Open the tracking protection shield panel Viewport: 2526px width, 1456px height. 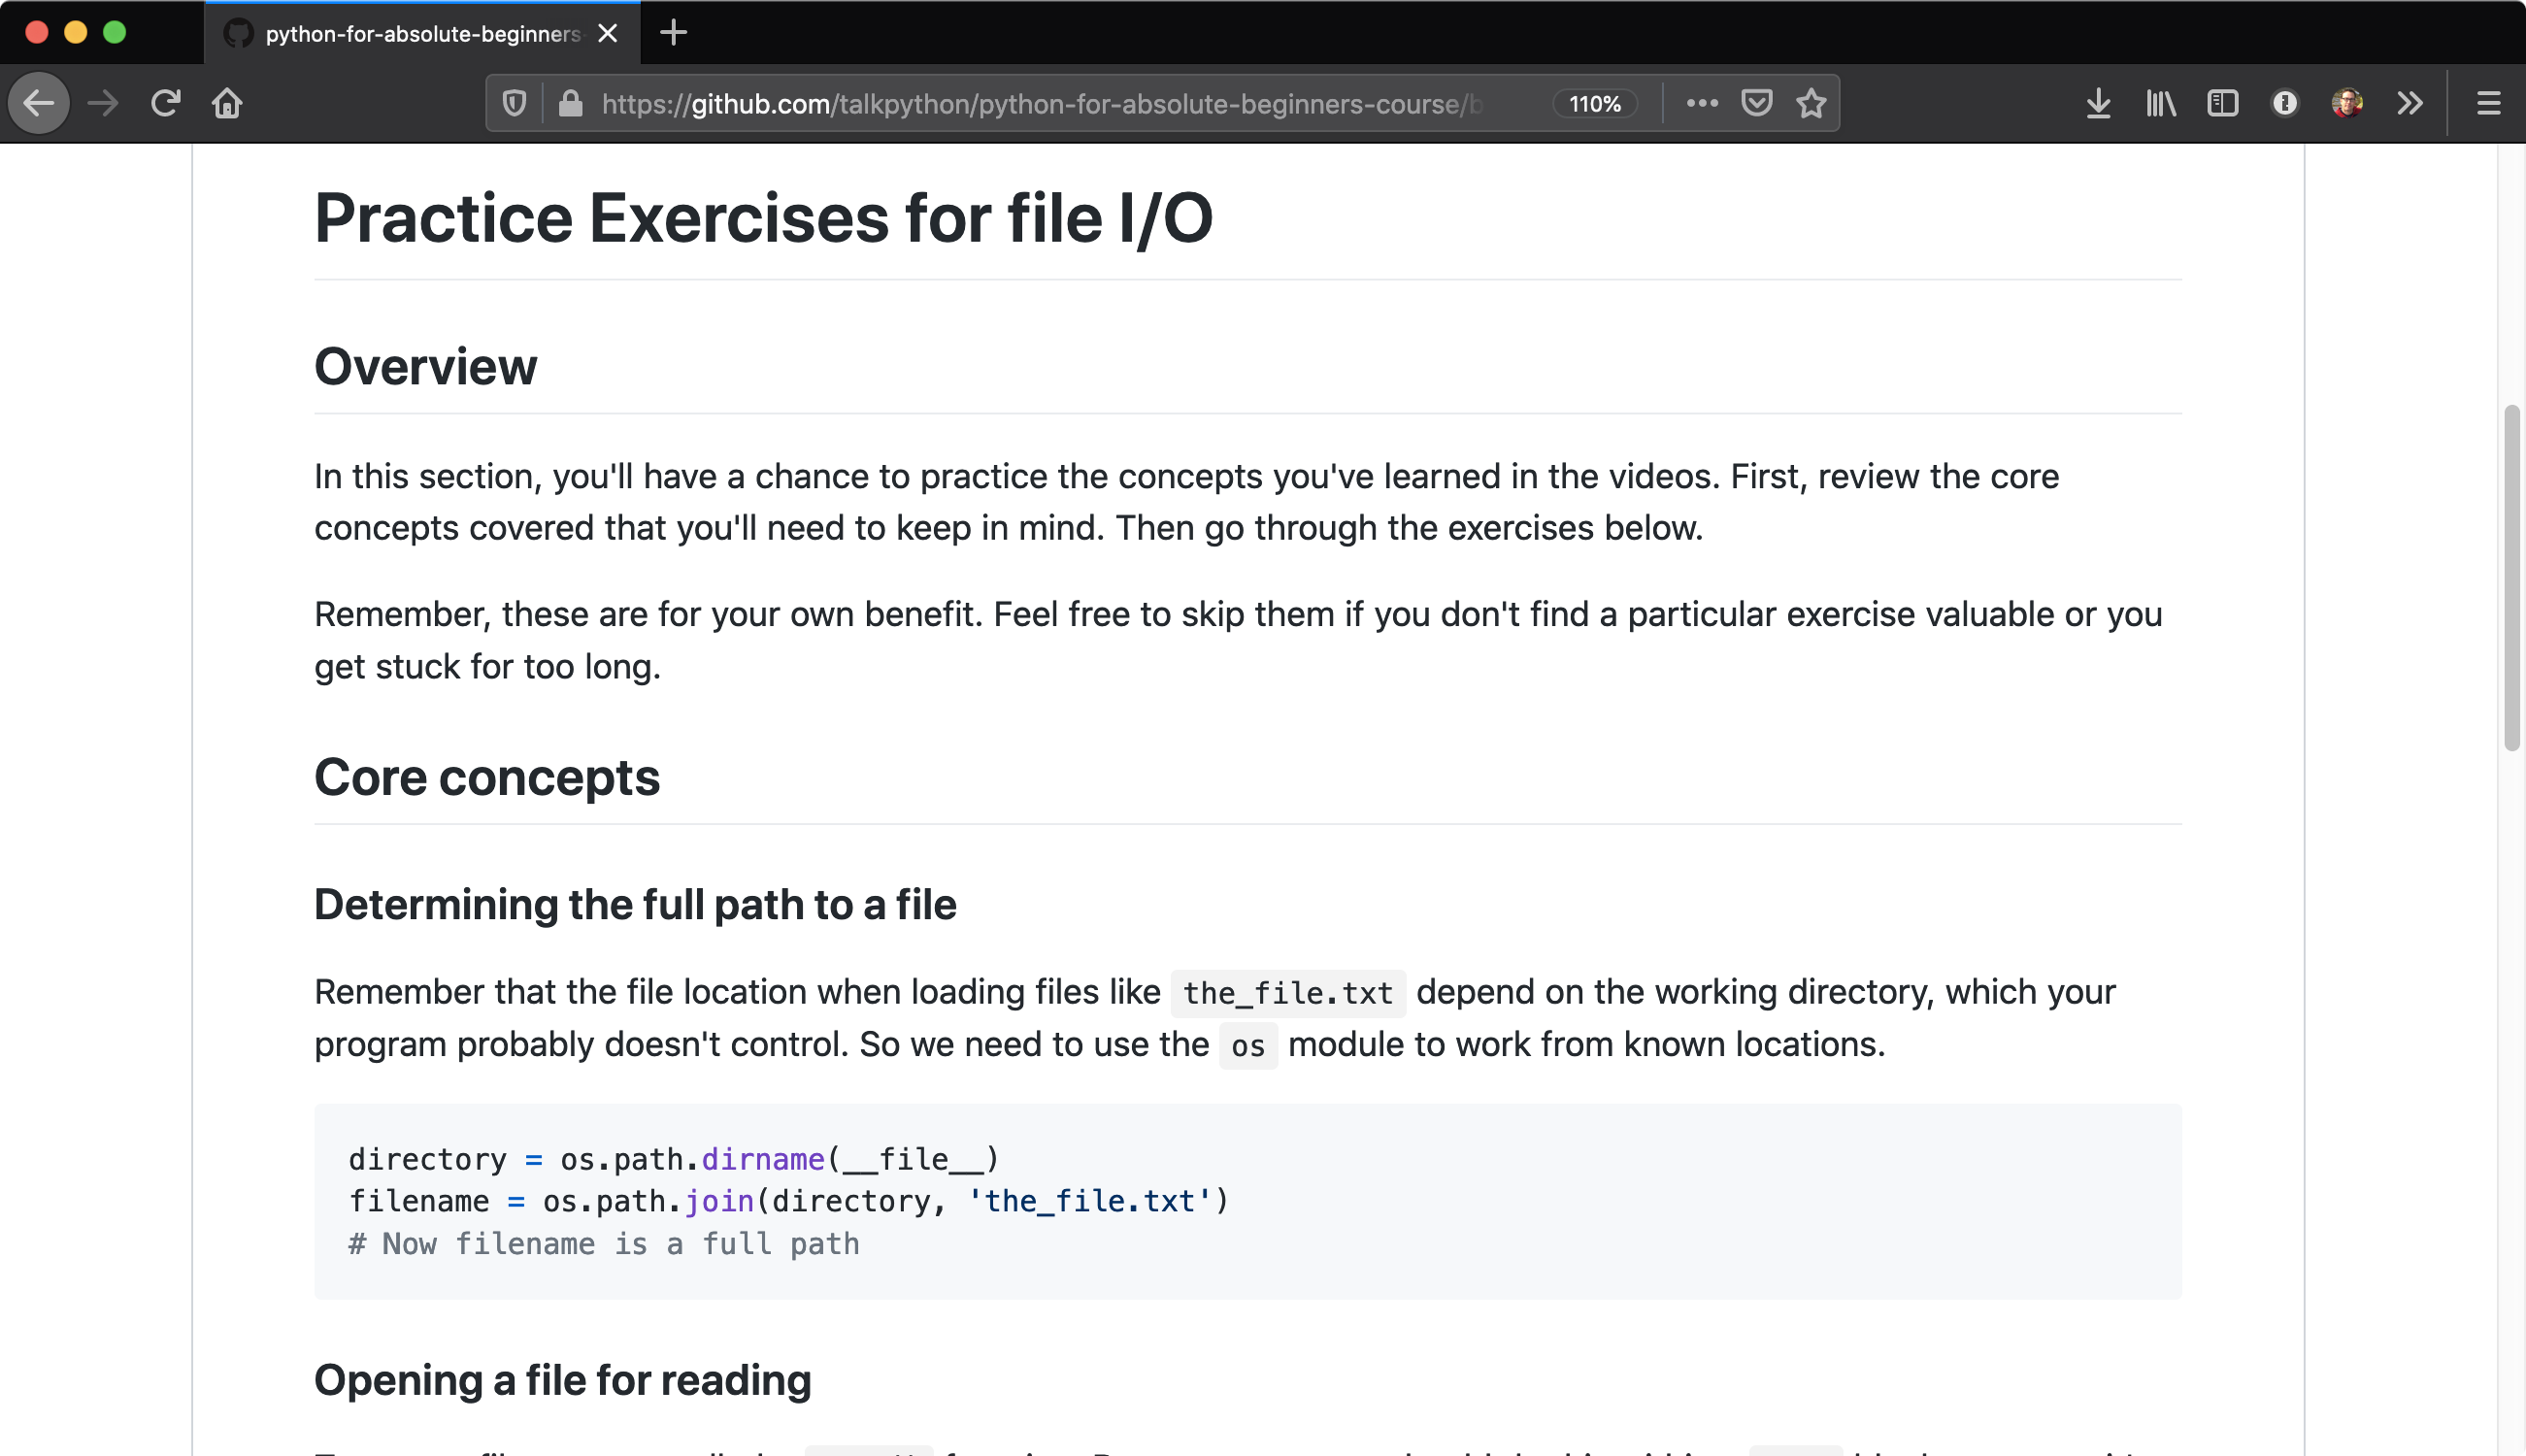[x=513, y=102]
